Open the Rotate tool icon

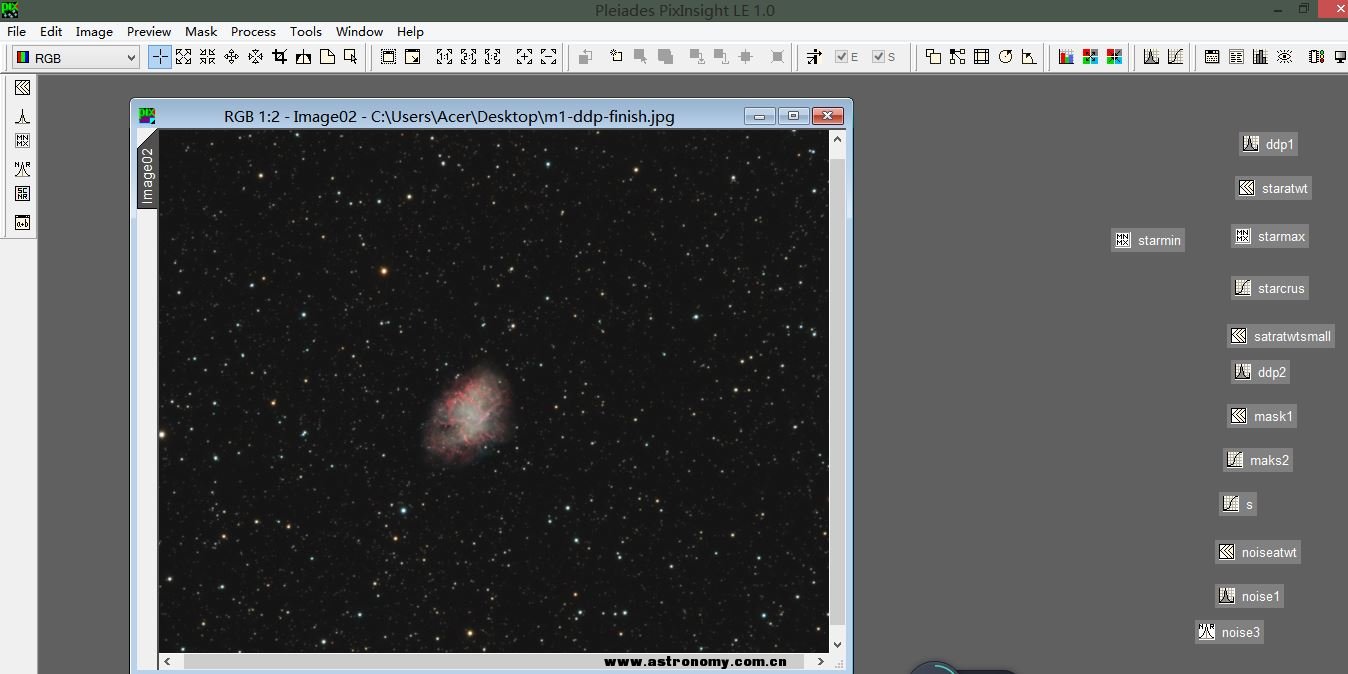tap(1006, 57)
